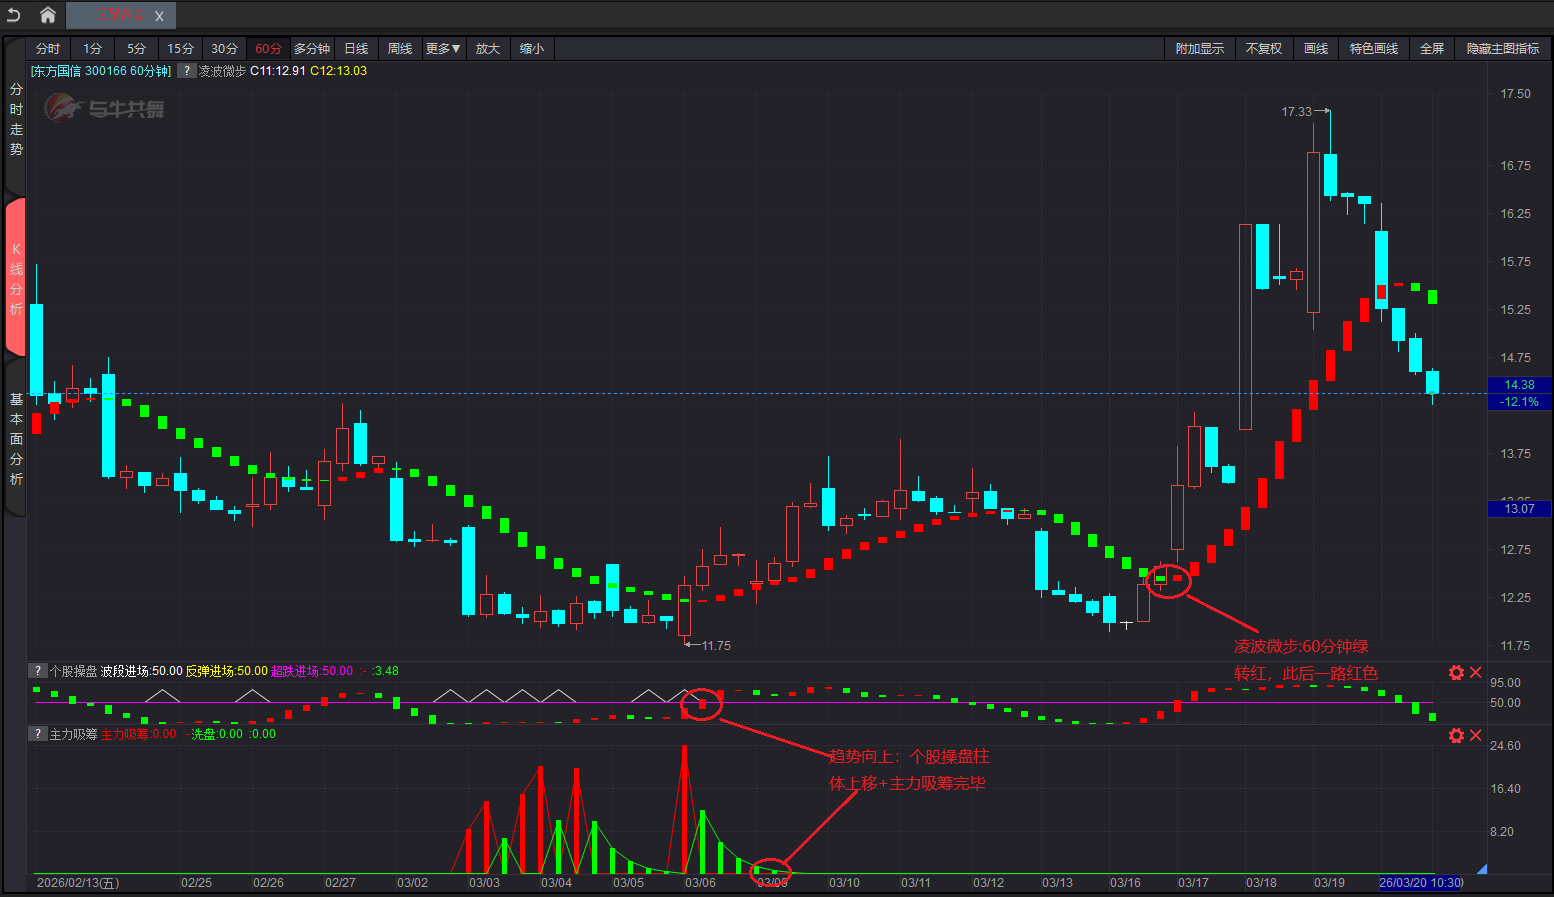Click the help icon beside 个股操盘
Screen dimensions: 1554x897
click(37, 671)
